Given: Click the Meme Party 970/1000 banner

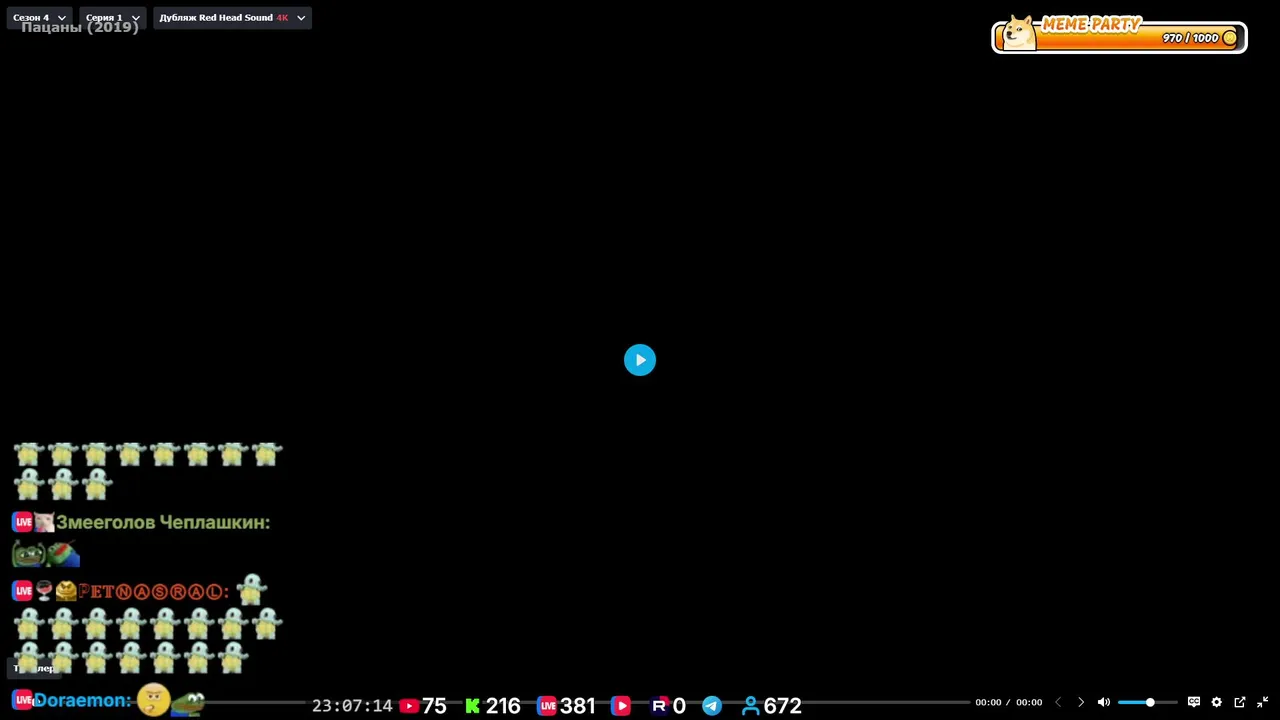Looking at the screenshot, I should point(1119,36).
